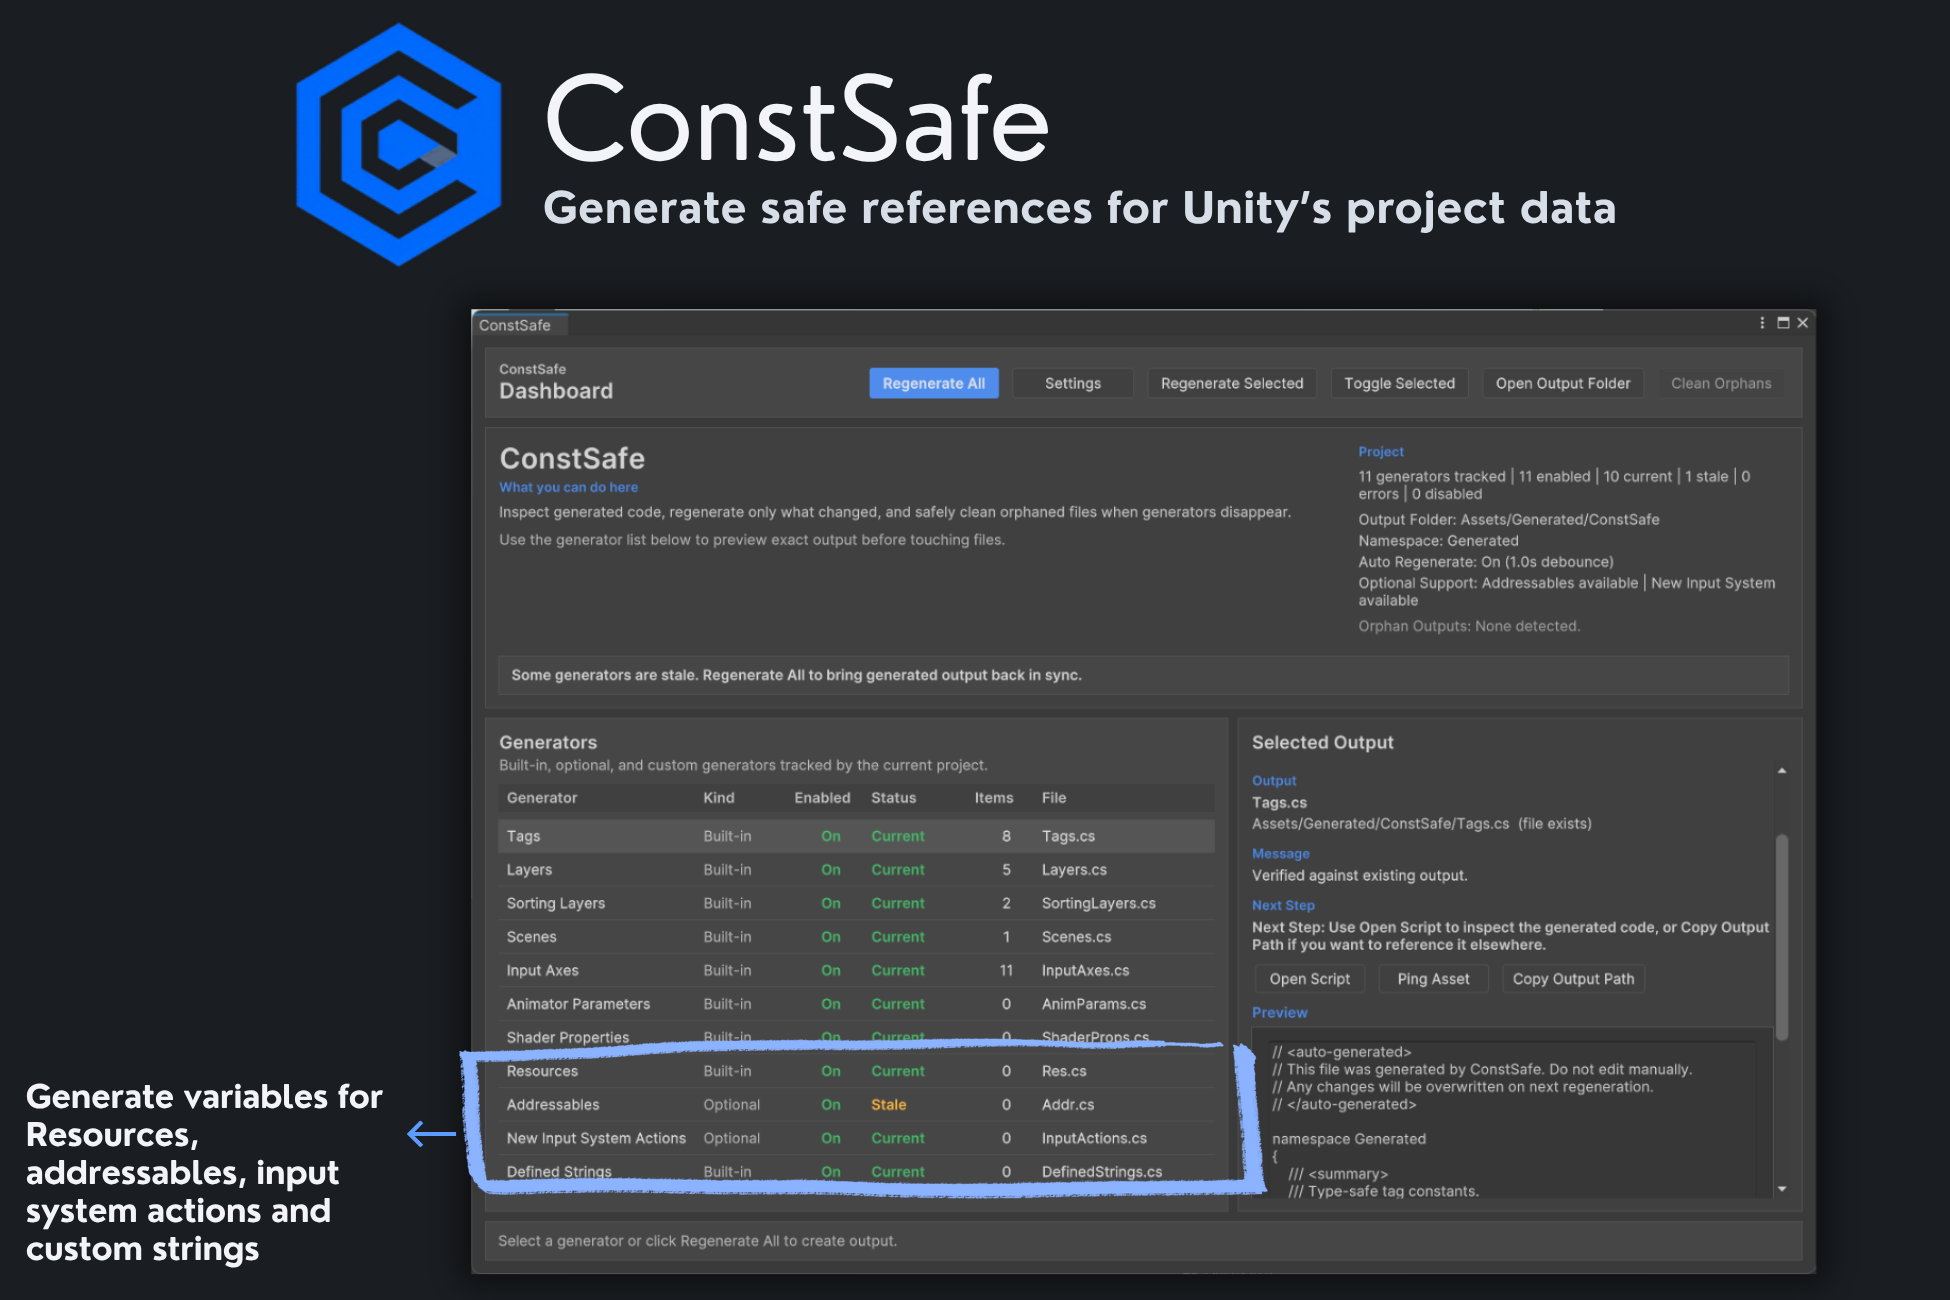1950x1300 pixels.
Task: Click Regenerate Selected
Action: coord(1232,383)
